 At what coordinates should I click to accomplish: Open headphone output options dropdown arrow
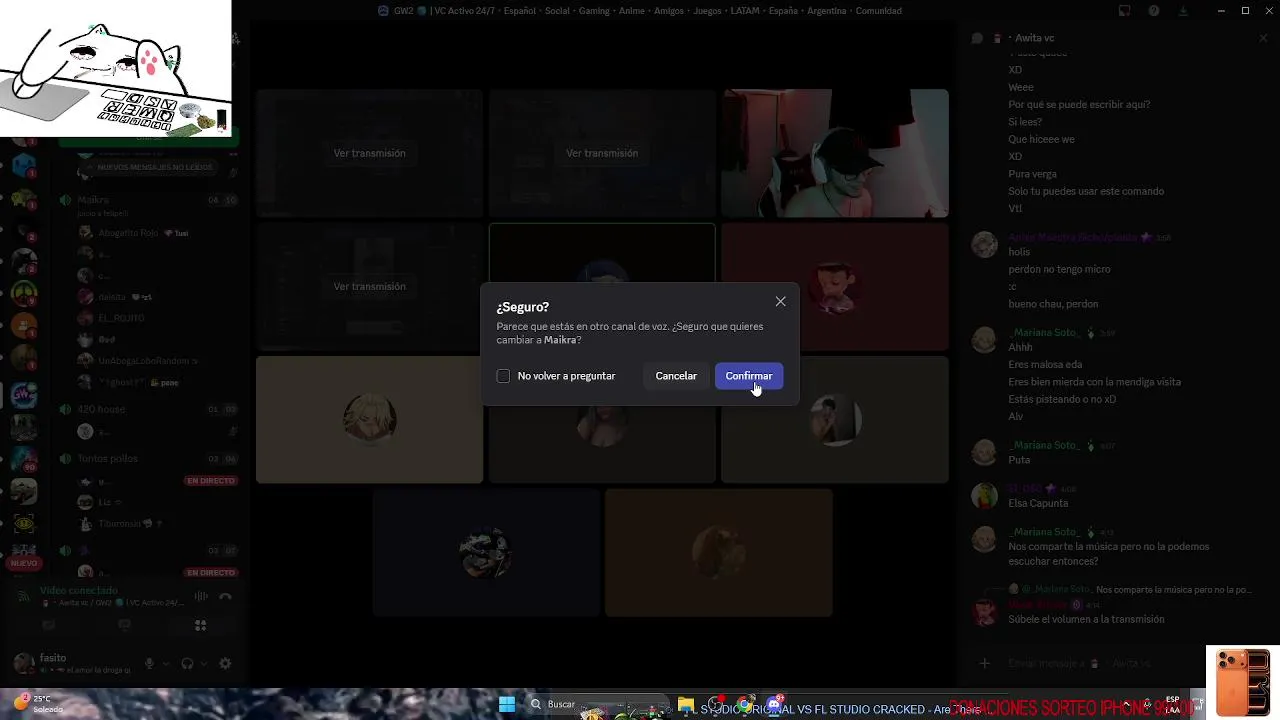[204, 663]
